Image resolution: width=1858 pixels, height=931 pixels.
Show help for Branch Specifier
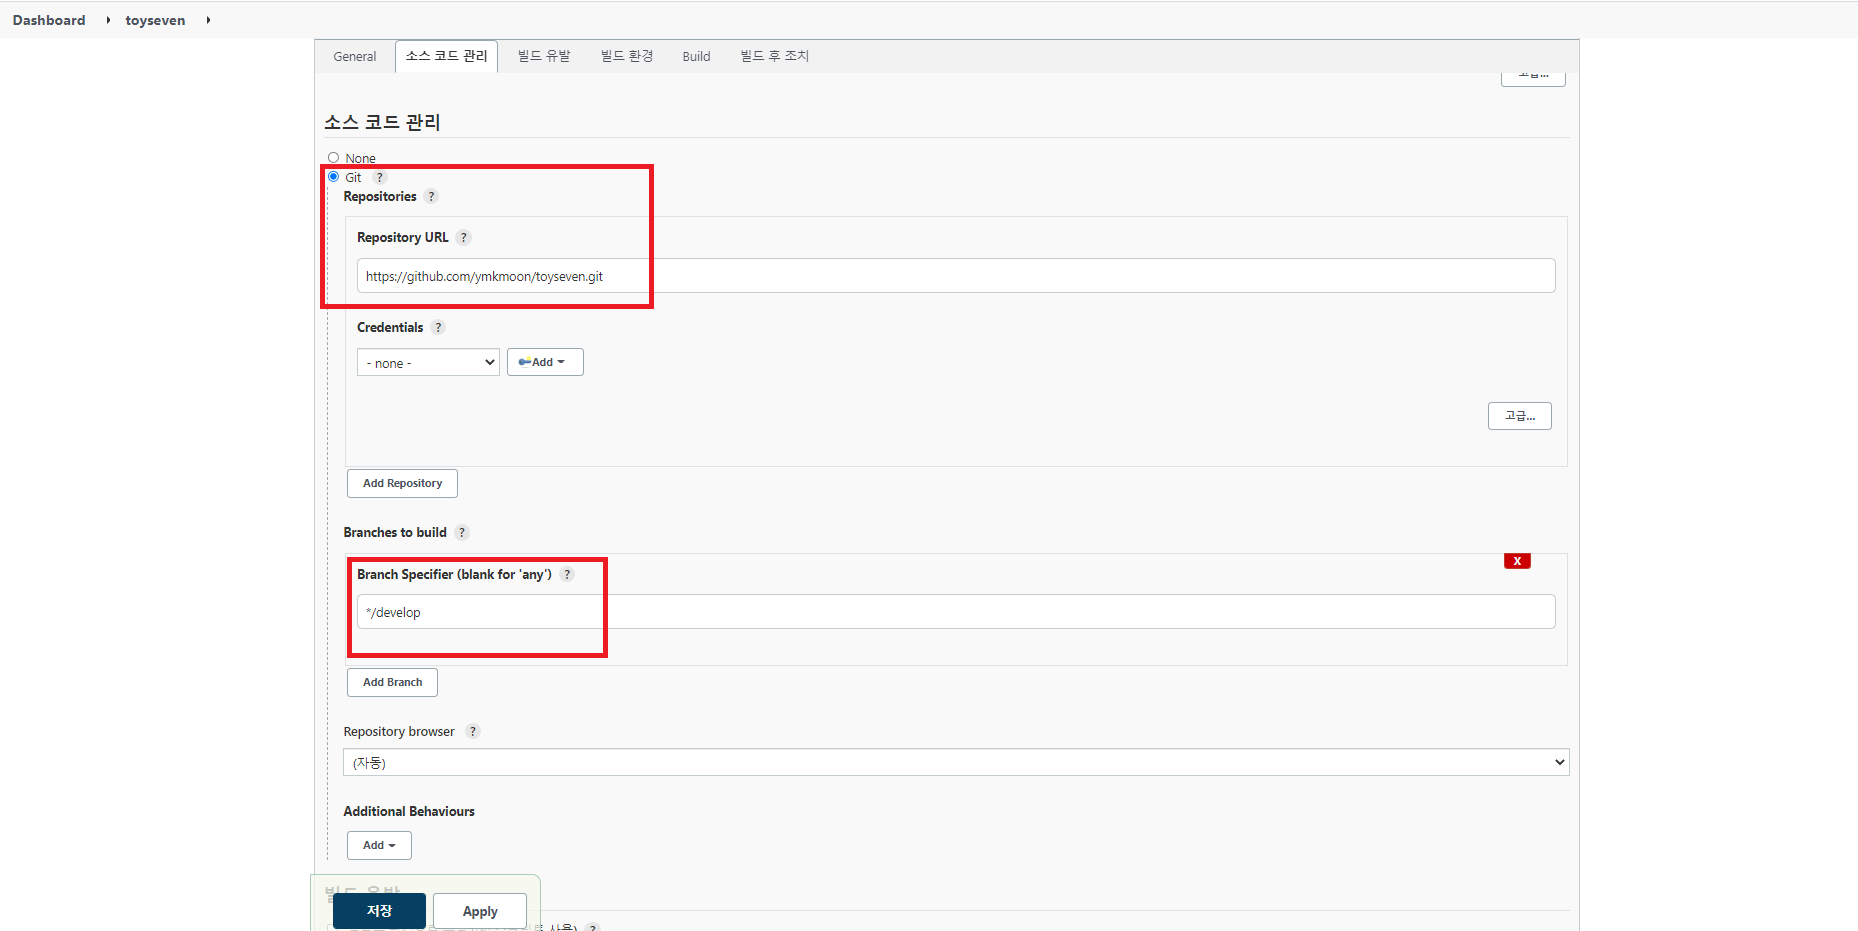click(x=567, y=574)
